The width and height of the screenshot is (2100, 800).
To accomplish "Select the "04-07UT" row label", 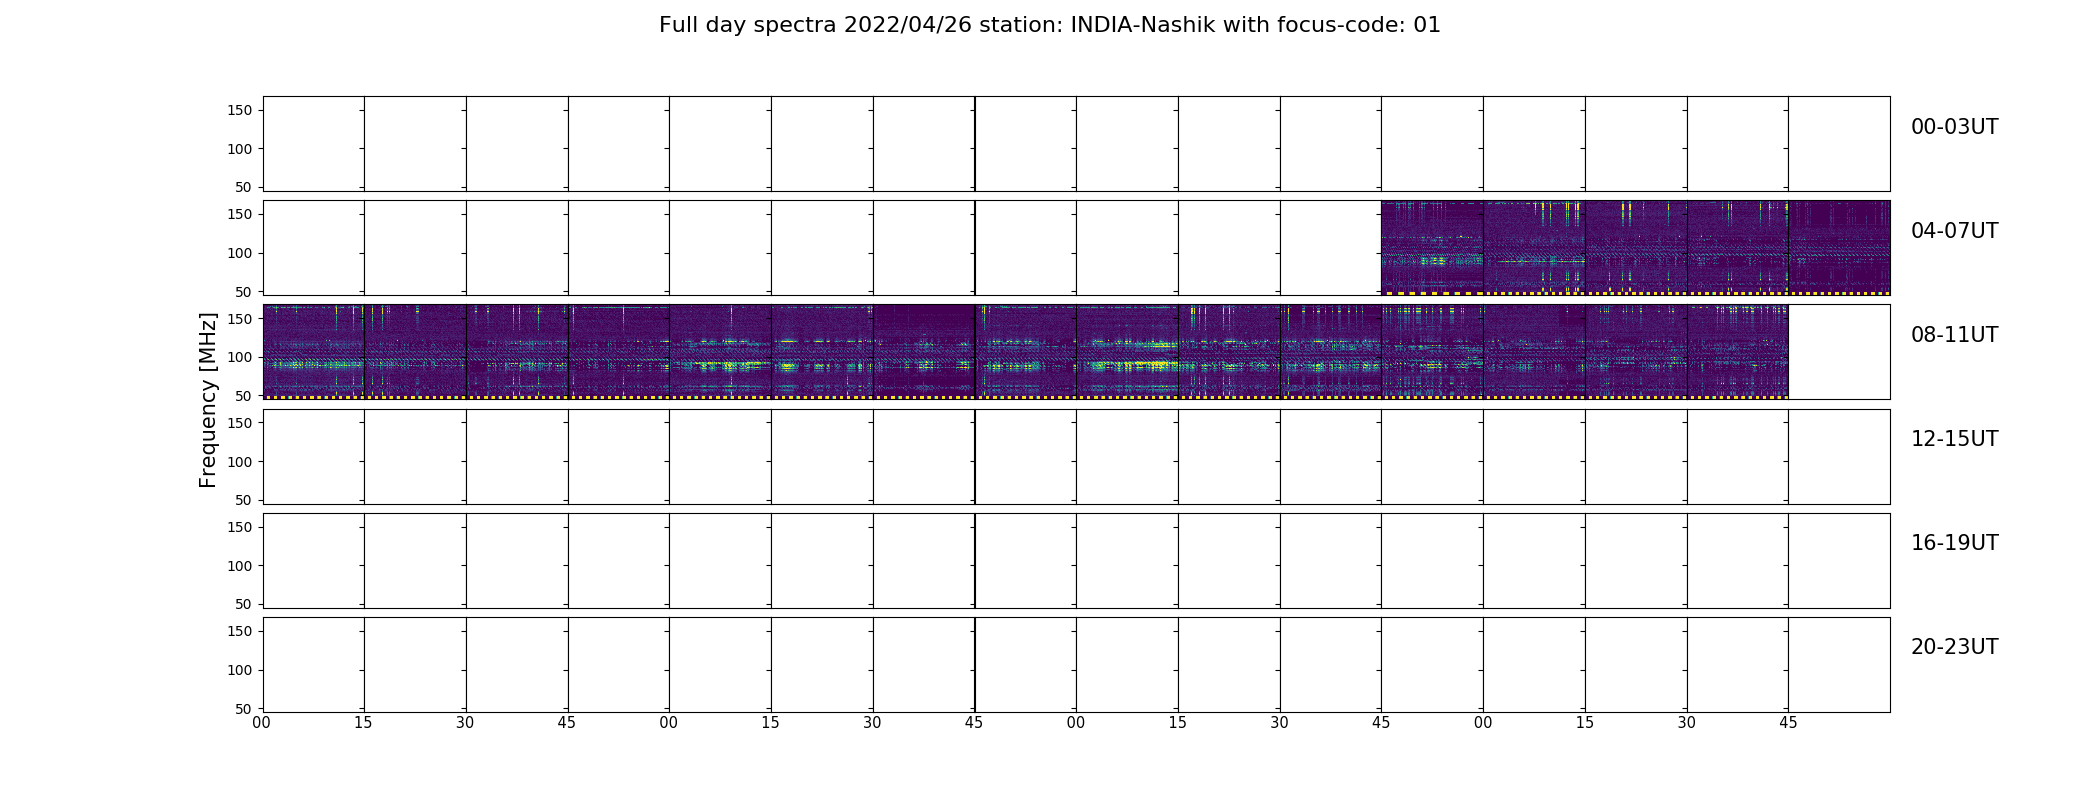I will 1954,231.
